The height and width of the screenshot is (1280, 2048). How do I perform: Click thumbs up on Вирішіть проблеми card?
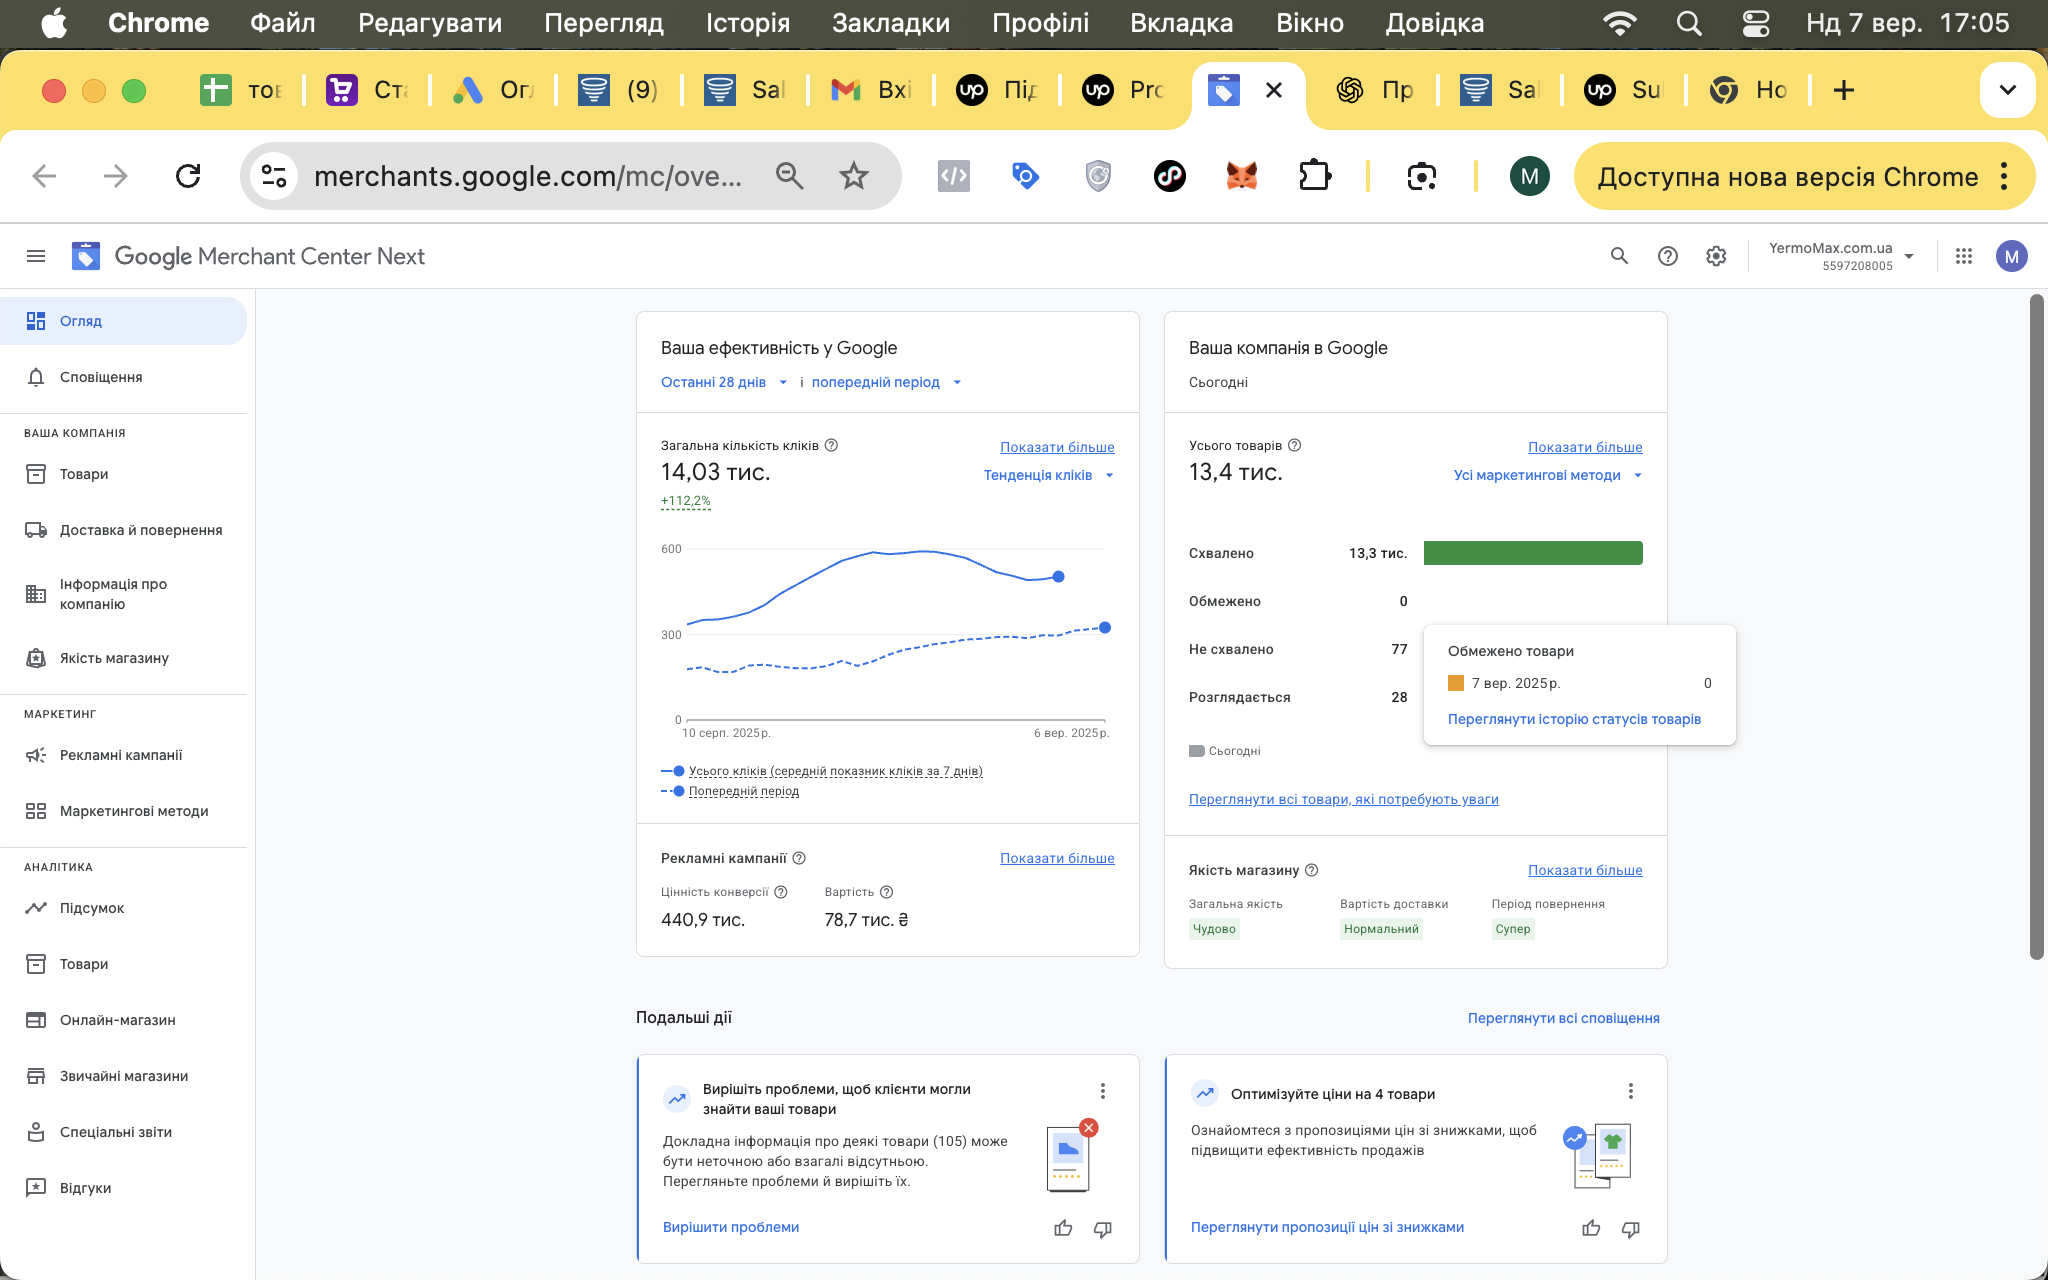[1063, 1228]
